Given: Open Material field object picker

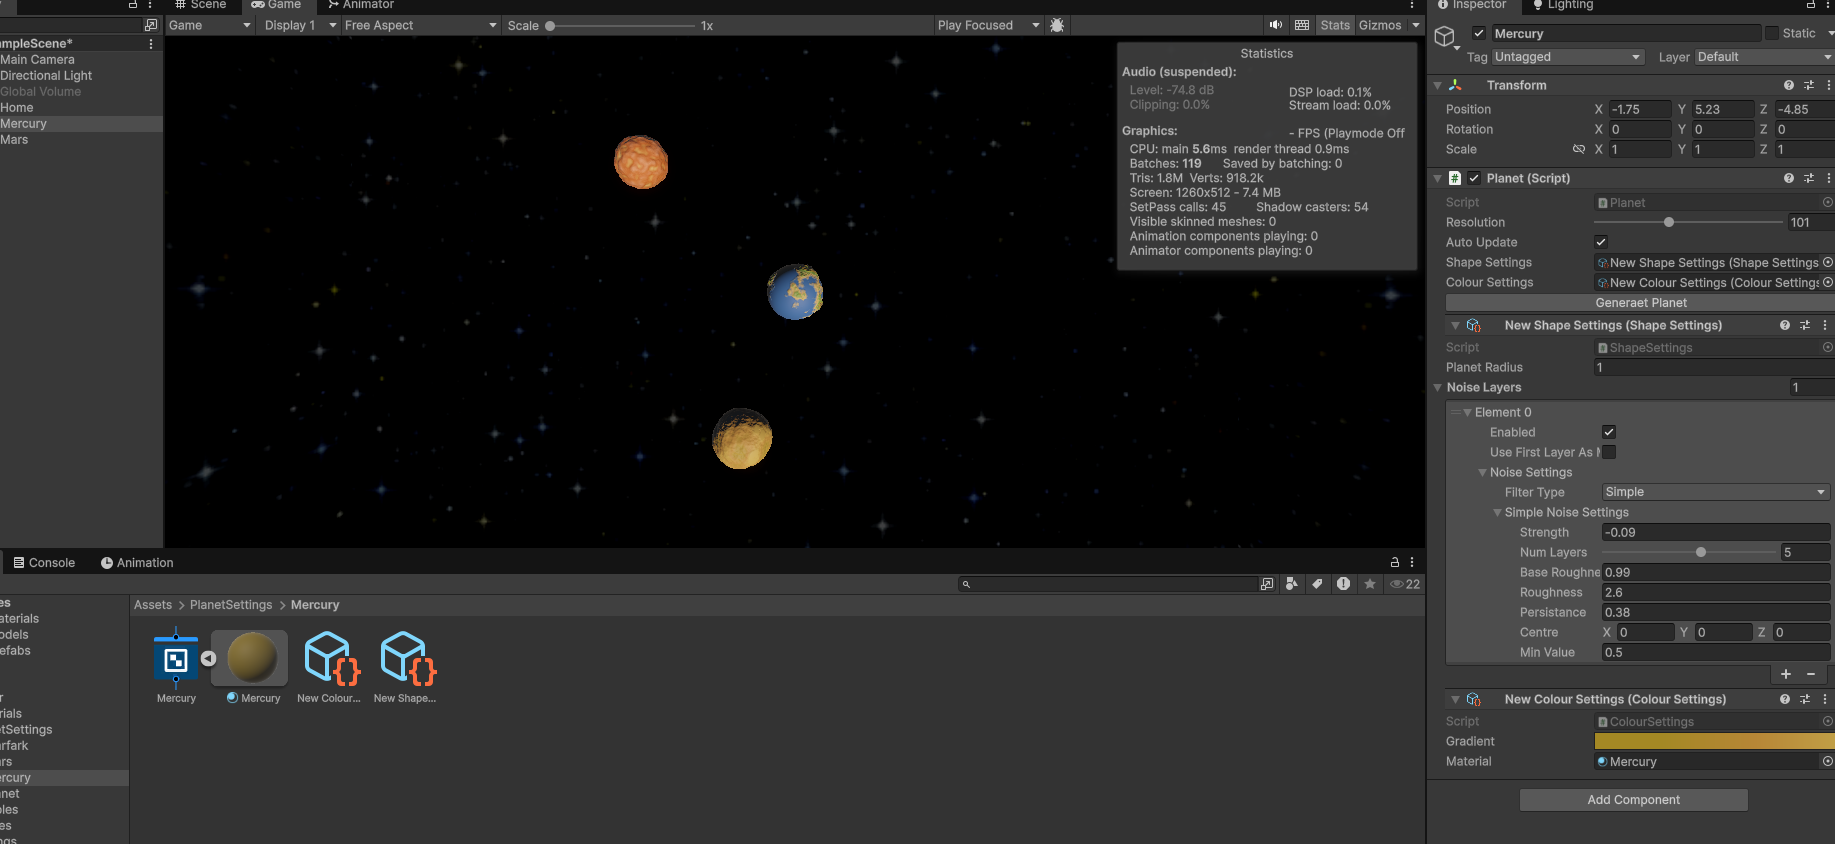Looking at the screenshot, I should [1828, 762].
